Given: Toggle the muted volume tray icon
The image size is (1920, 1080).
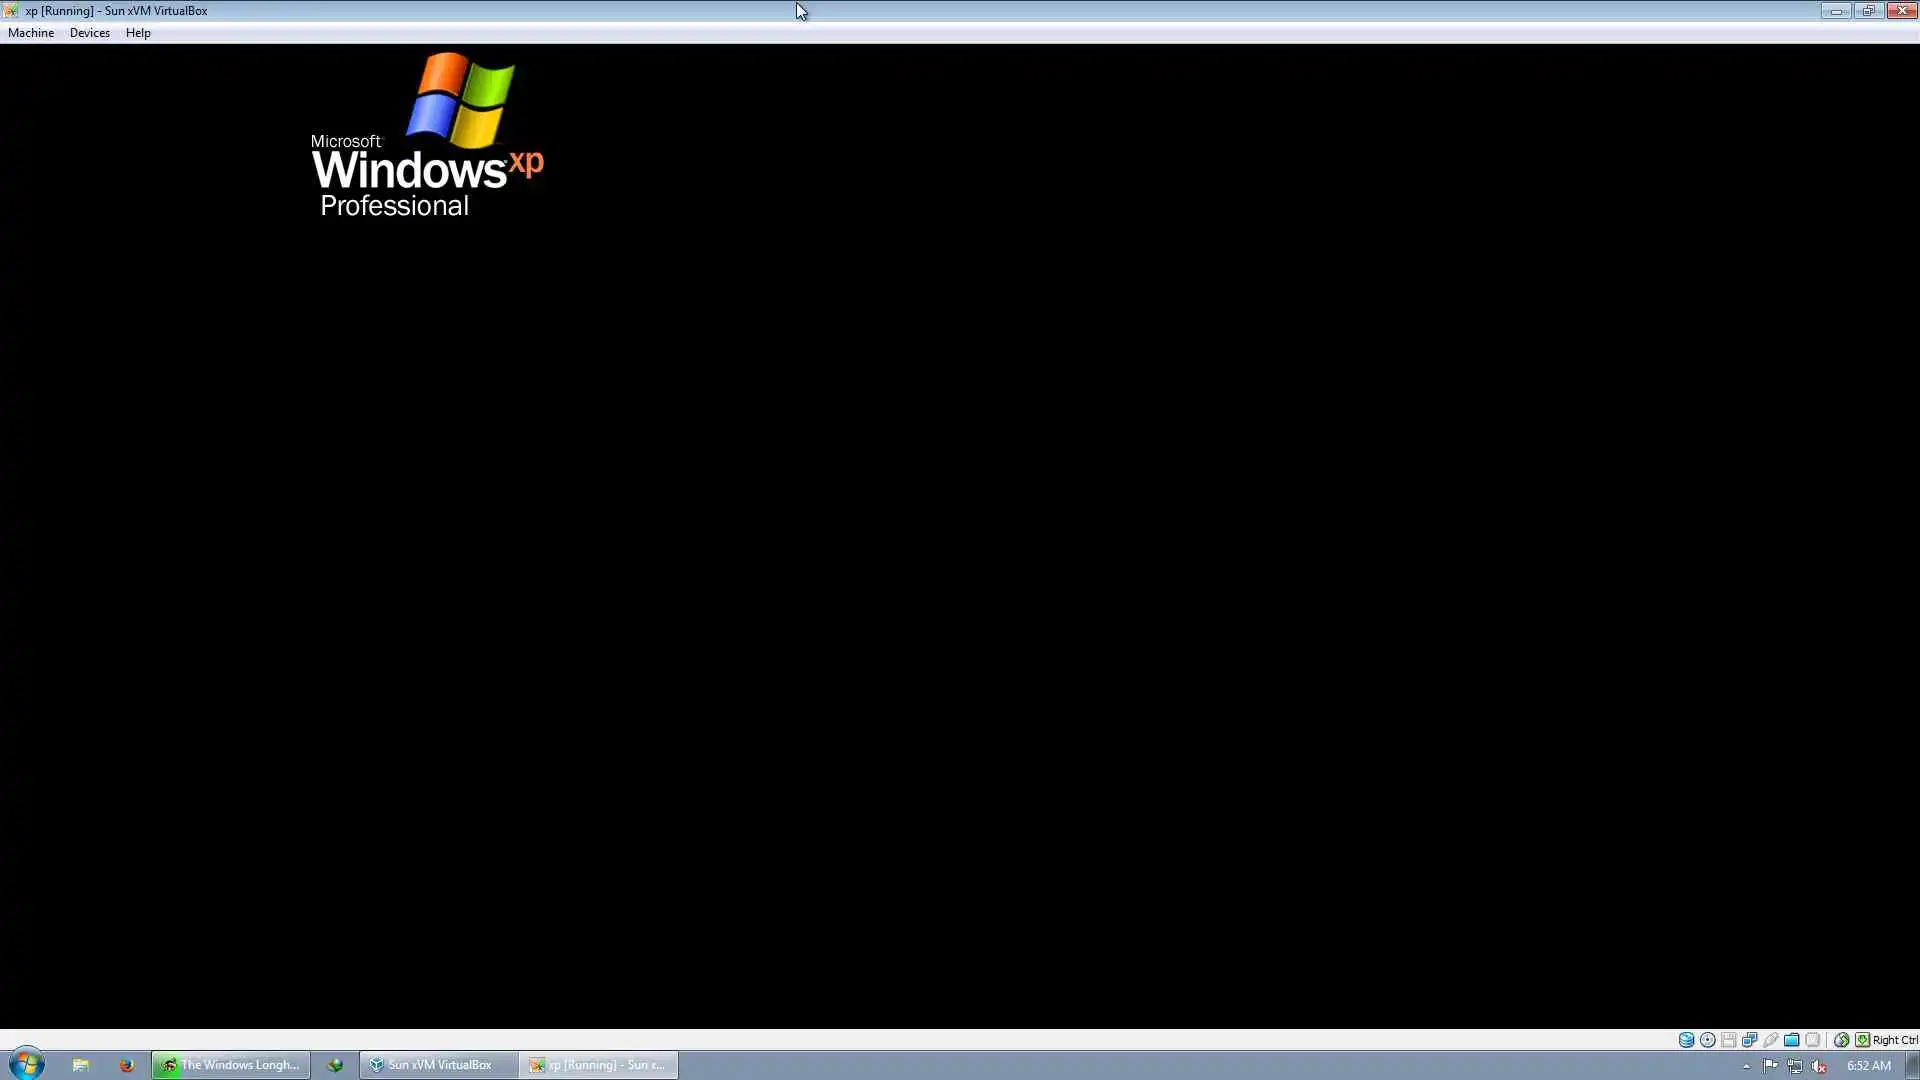Looking at the screenshot, I should click(1819, 1066).
